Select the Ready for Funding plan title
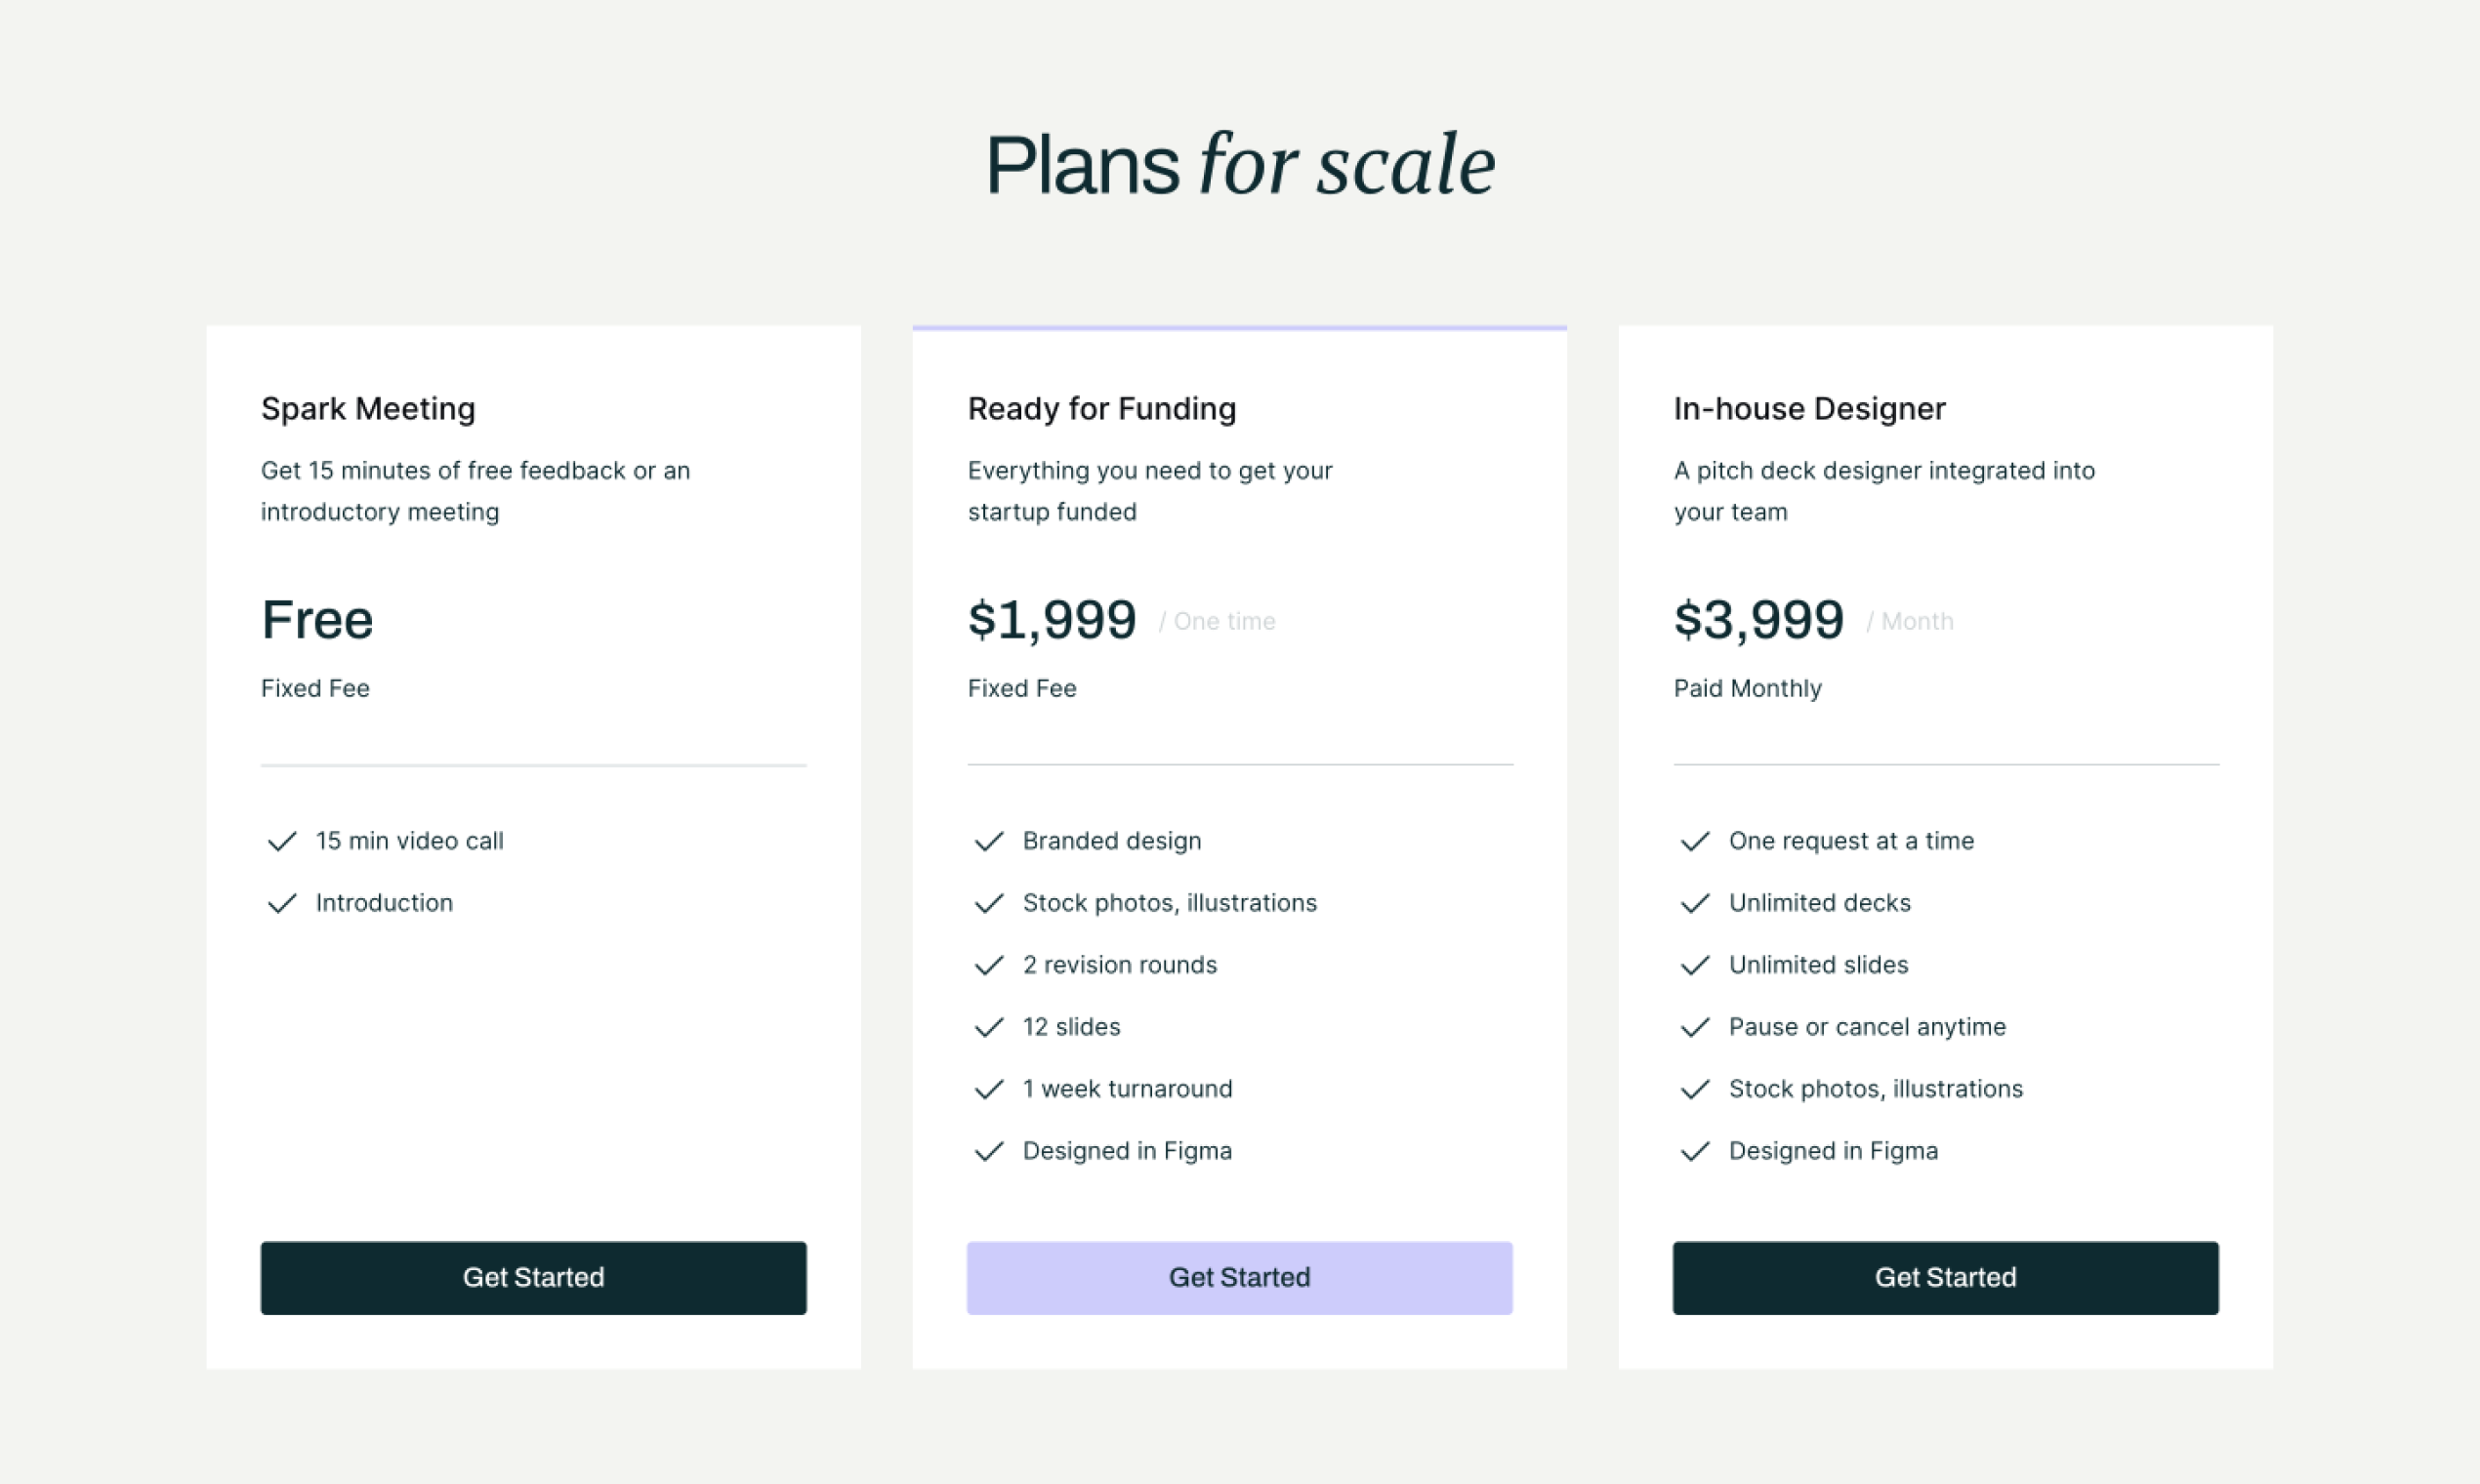The width and height of the screenshot is (2480, 1484). (x=1101, y=408)
